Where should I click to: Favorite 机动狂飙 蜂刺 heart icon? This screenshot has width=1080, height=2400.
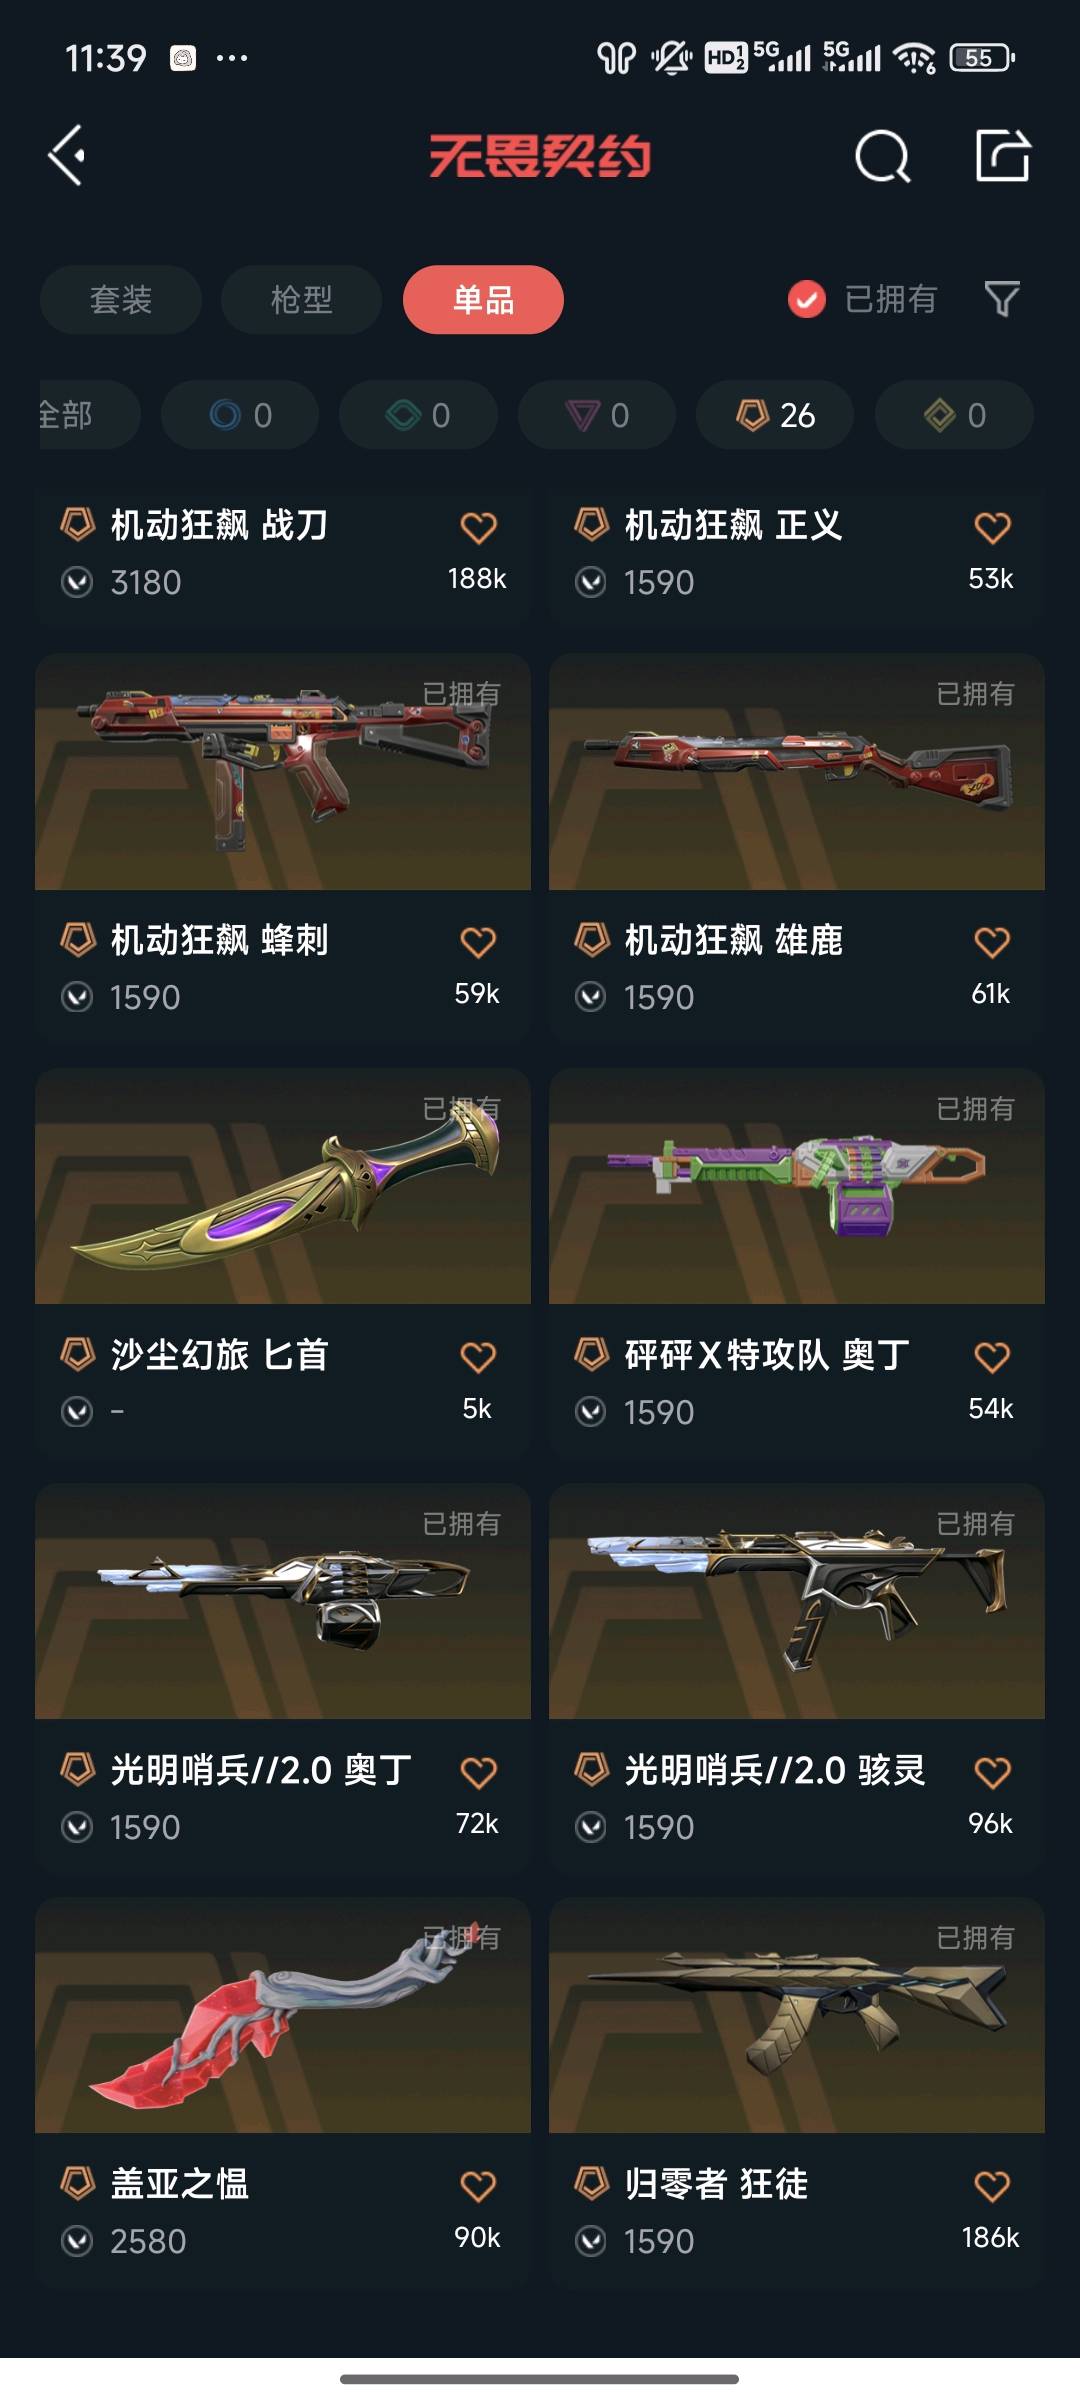(x=478, y=942)
